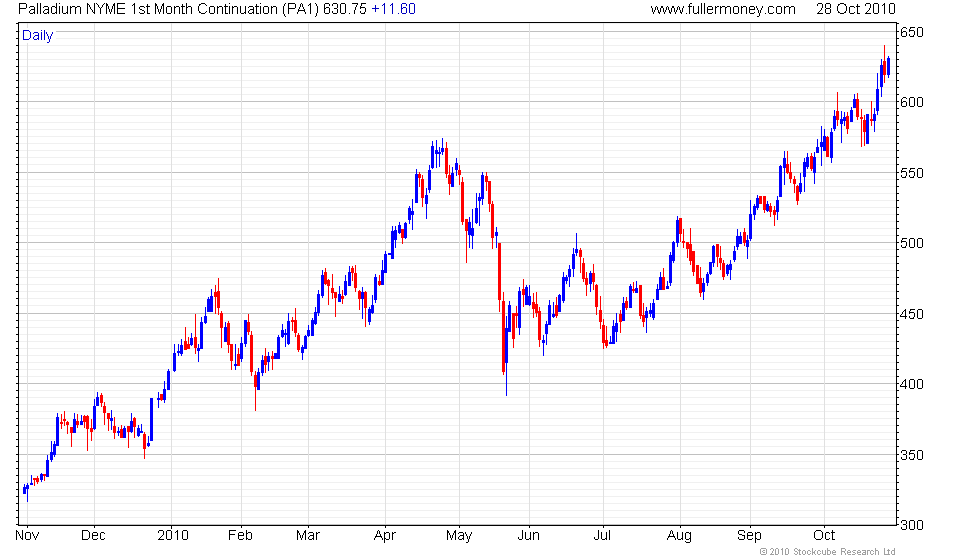This screenshot has height=560, width=980.
Task: Click the Aug month label
Action: click(x=679, y=536)
